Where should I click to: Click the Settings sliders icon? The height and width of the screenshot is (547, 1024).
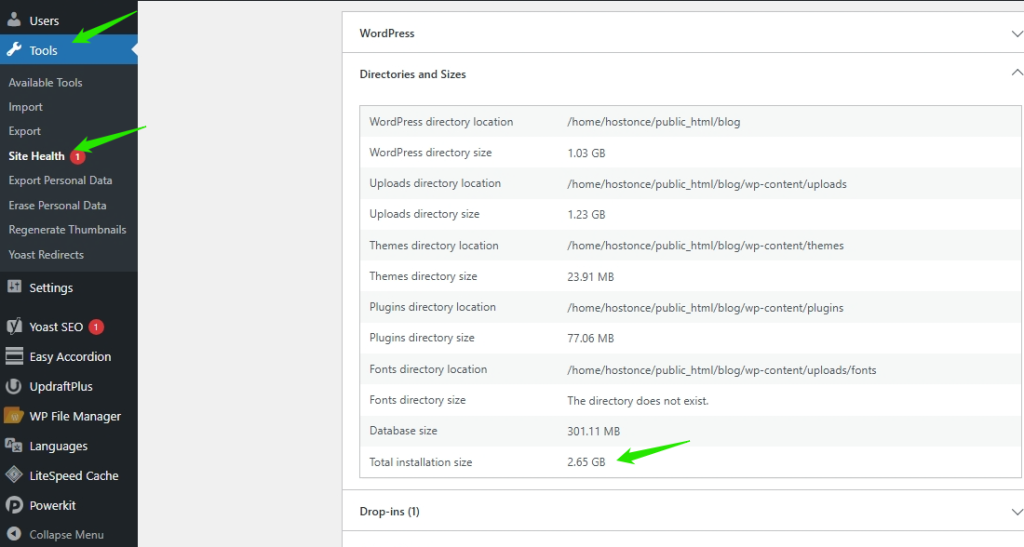click(x=14, y=287)
